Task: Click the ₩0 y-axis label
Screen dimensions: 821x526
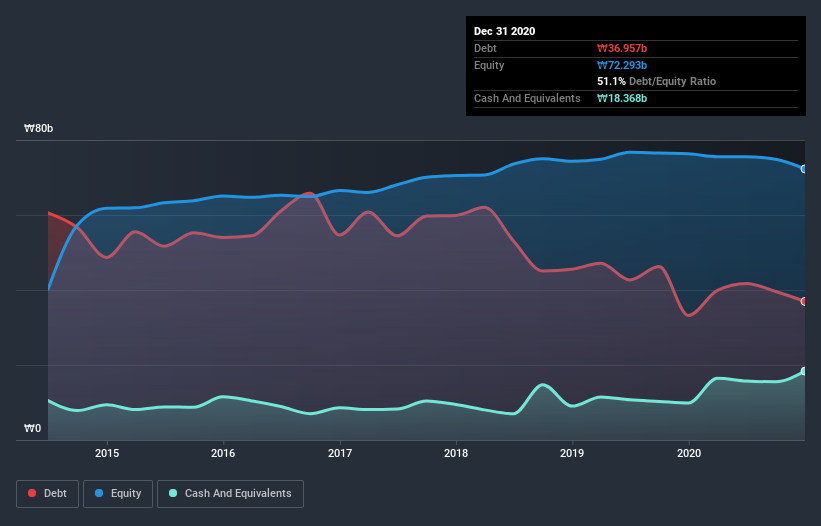Action: (32, 429)
